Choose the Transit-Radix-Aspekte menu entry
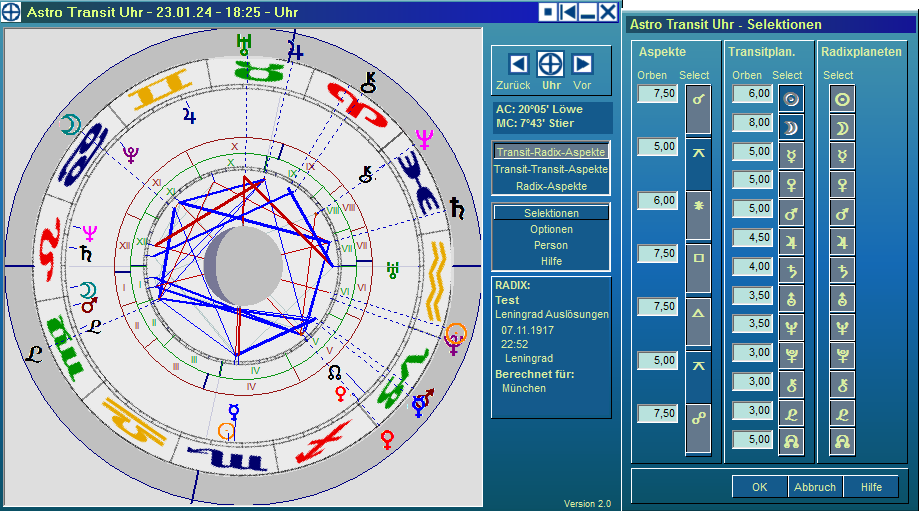This screenshot has height=511, width=923. pyautogui.click(x=551, y=152)
